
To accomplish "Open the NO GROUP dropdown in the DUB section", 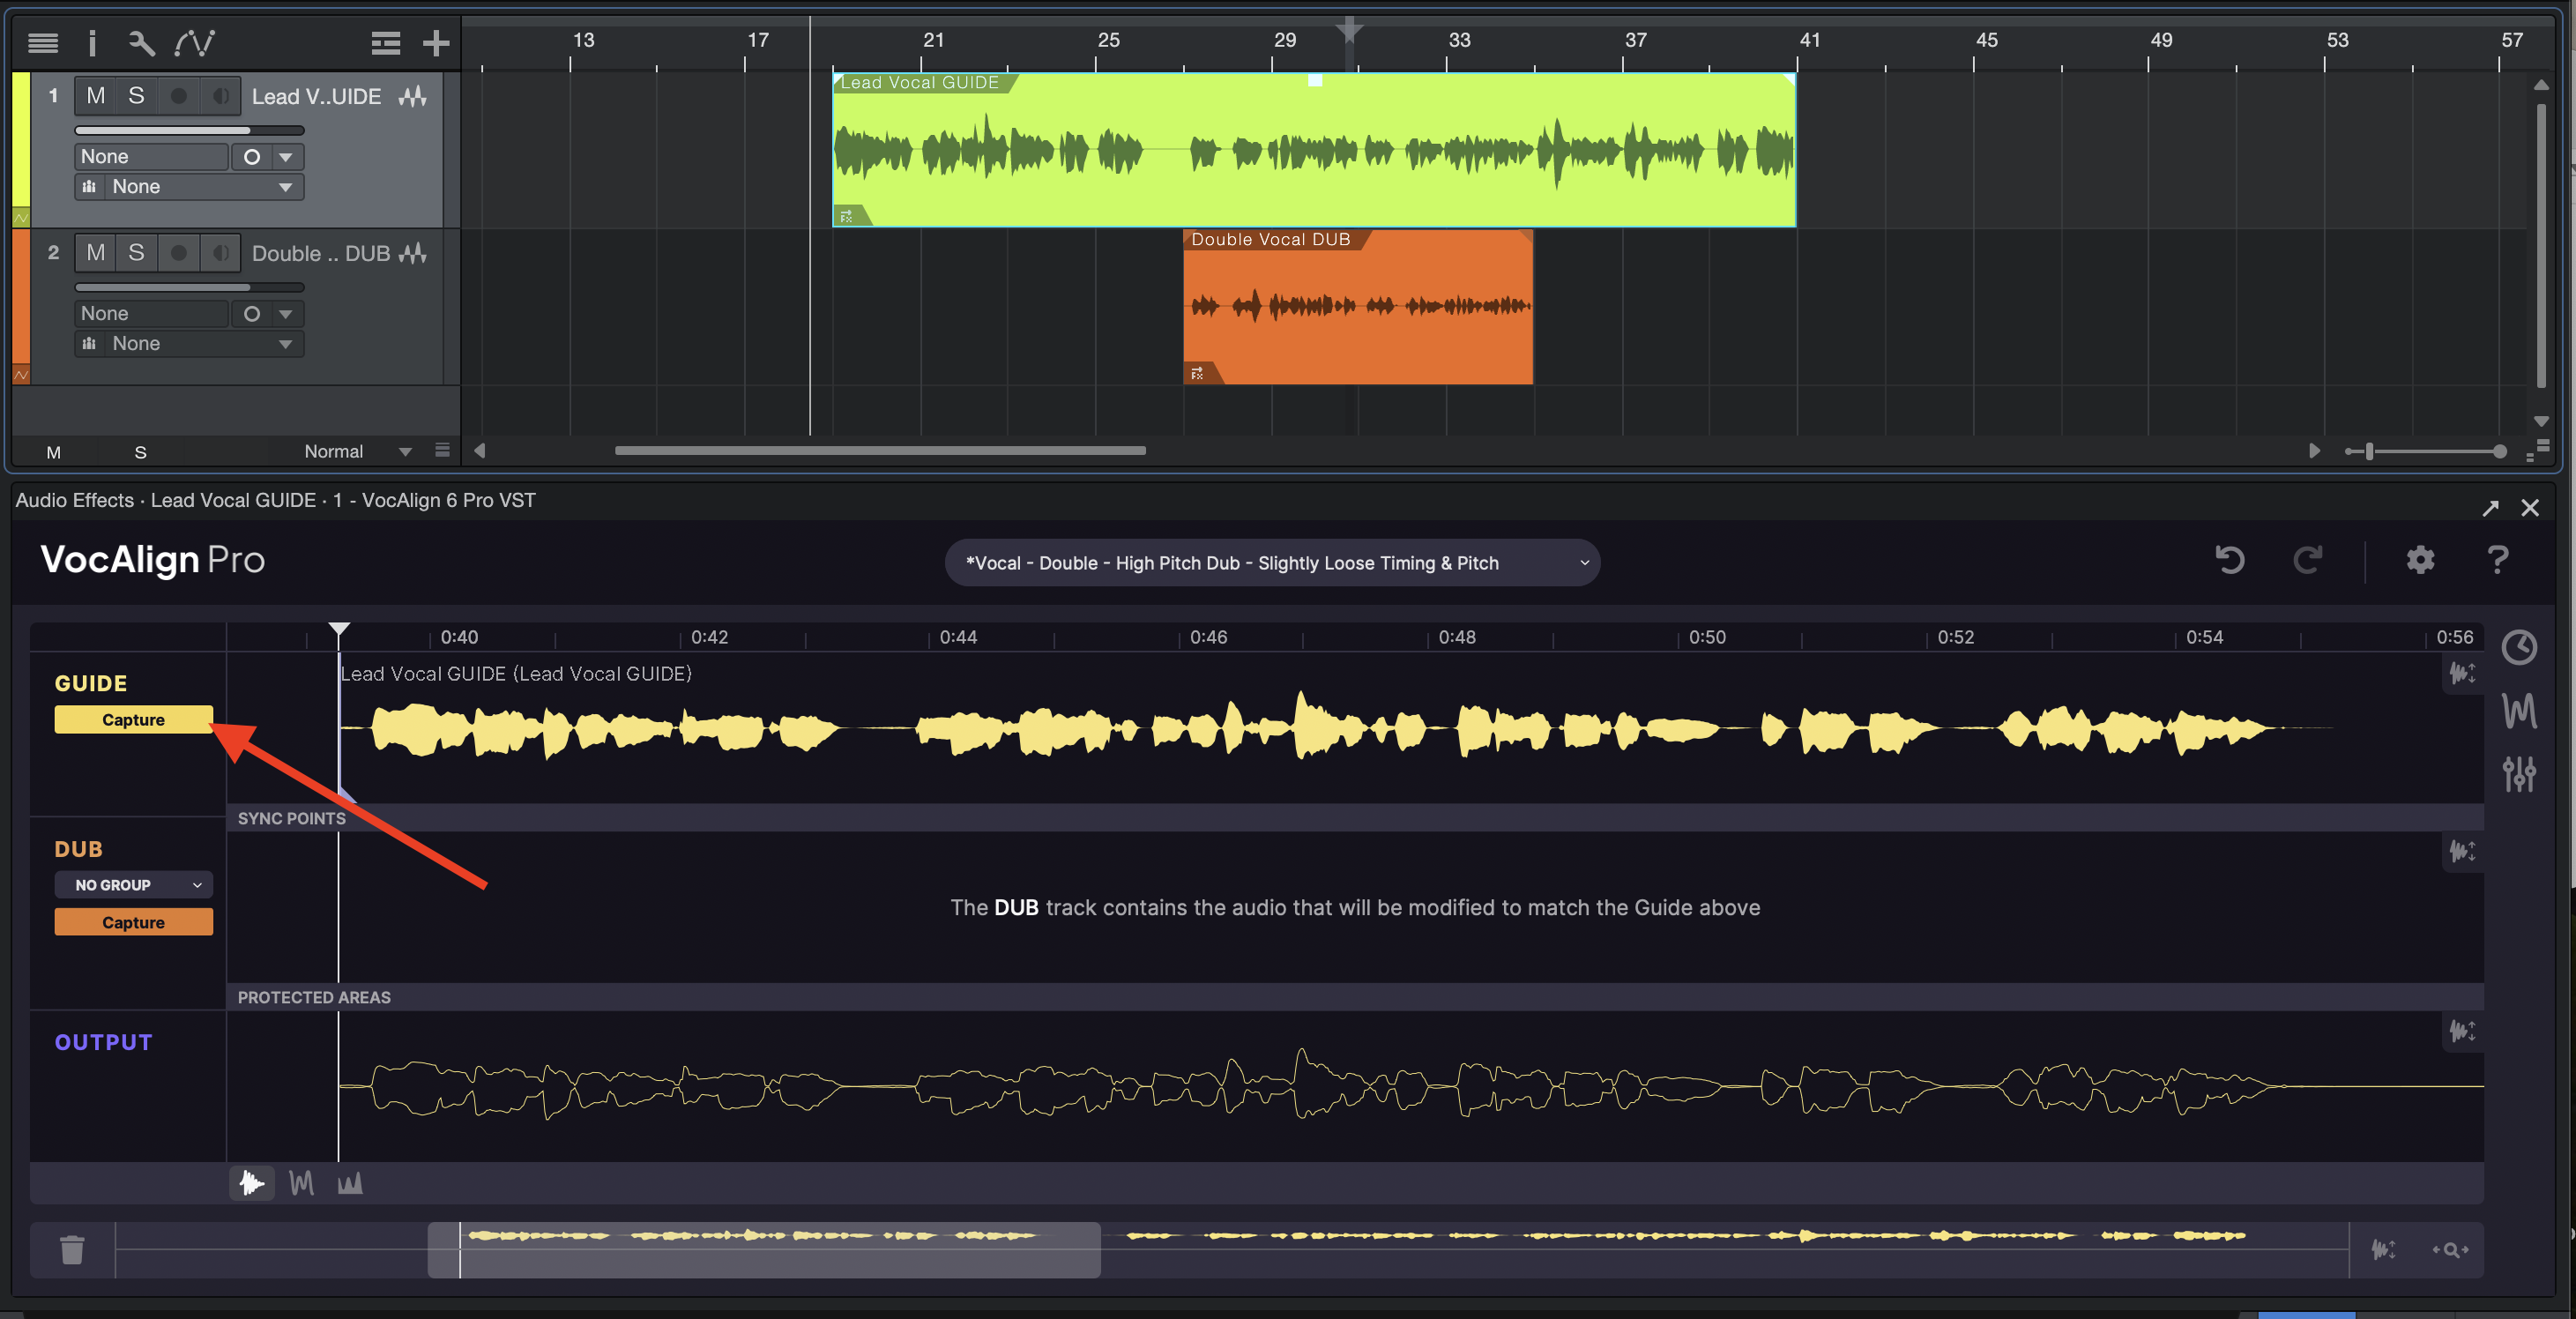I will coord(133,884).
